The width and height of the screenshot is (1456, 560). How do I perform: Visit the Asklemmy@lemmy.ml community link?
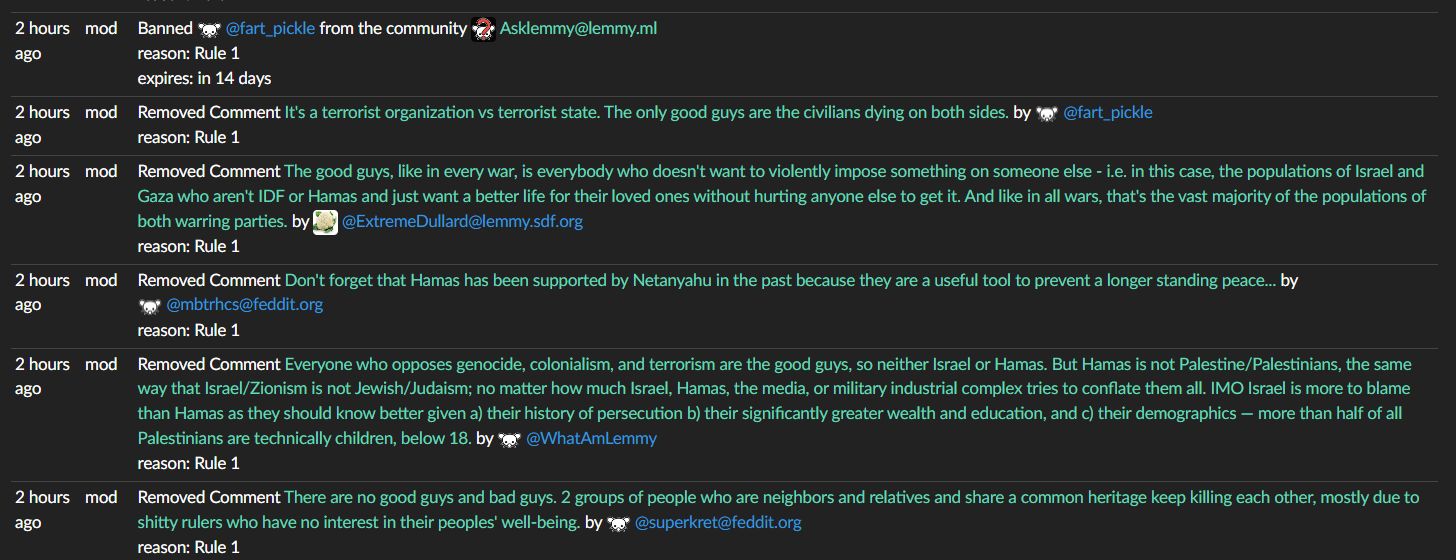(x=578, y=29)
